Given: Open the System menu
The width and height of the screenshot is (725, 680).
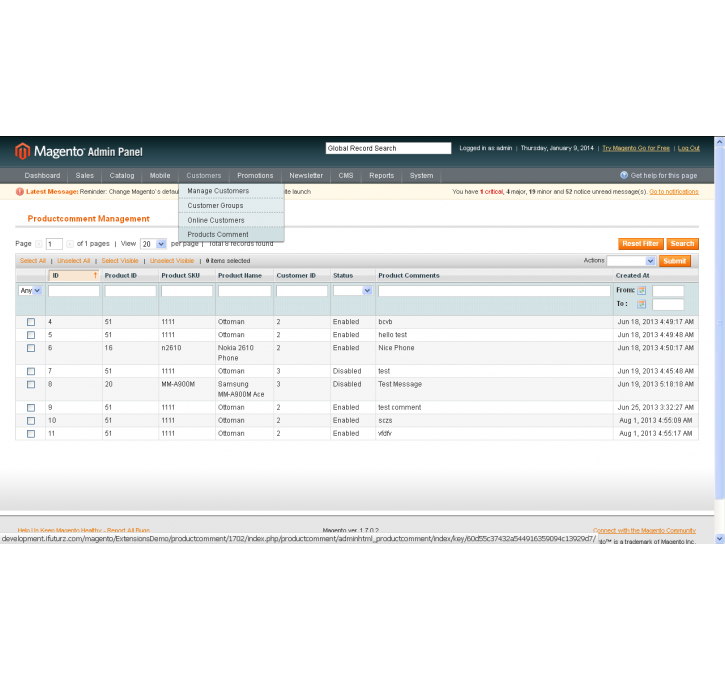Looking at the screenshot, I should coord(422,176).
